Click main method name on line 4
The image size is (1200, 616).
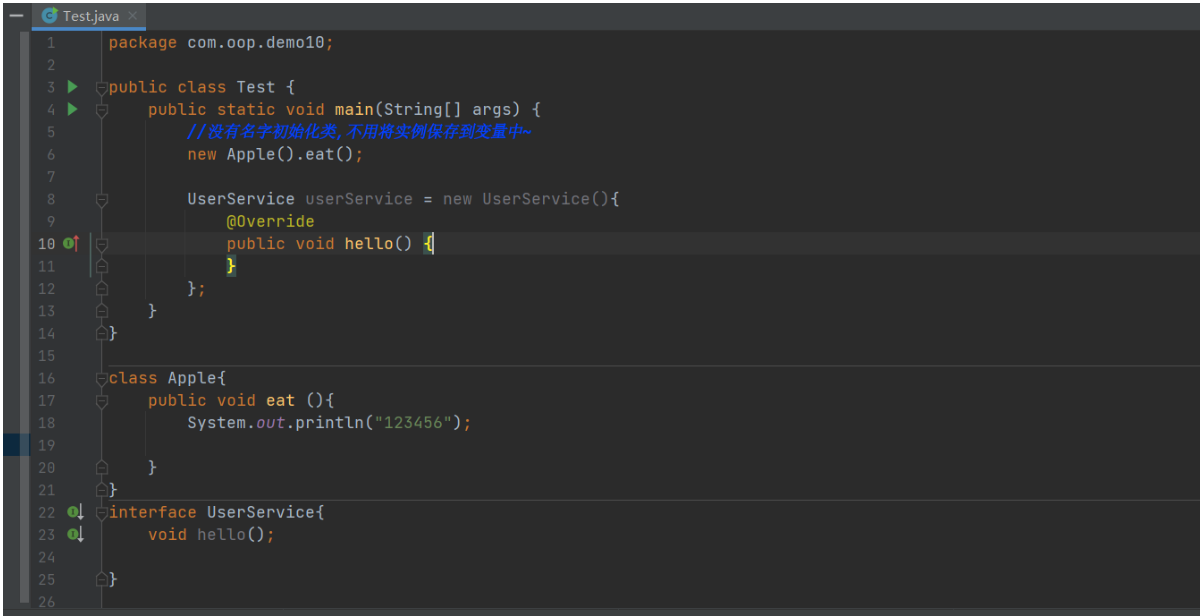[354, 109]
